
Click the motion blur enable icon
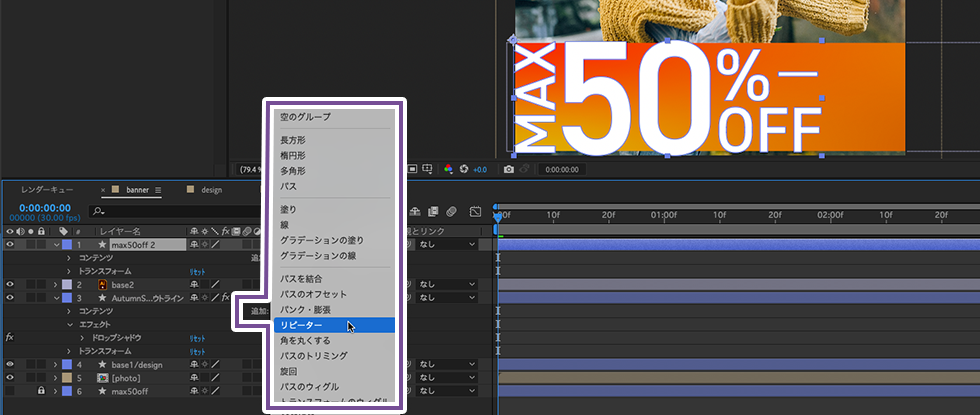[451, 212]
